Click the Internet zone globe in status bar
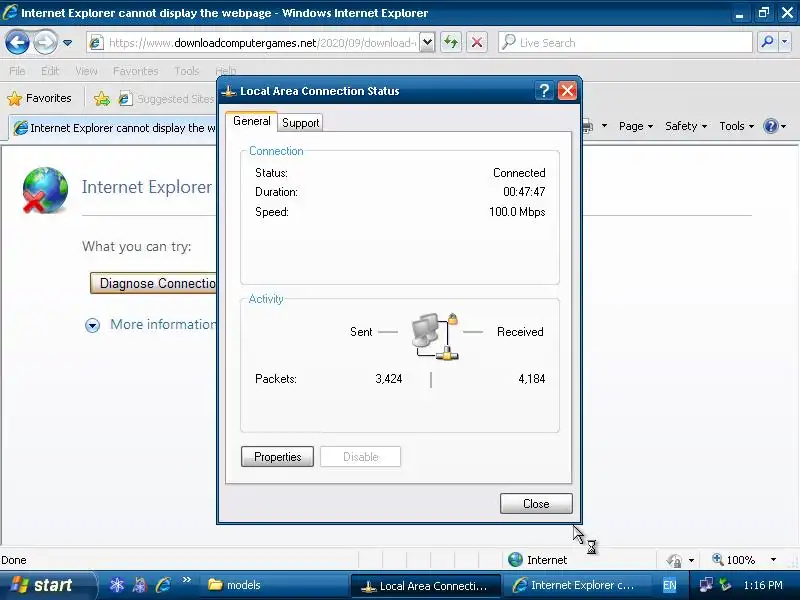 tap(515, 560)
